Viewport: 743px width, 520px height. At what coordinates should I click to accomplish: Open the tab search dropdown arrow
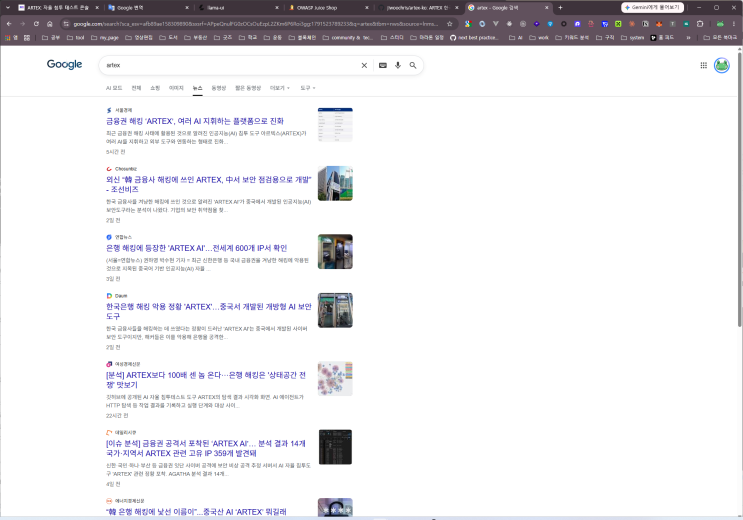pos(8,8)
